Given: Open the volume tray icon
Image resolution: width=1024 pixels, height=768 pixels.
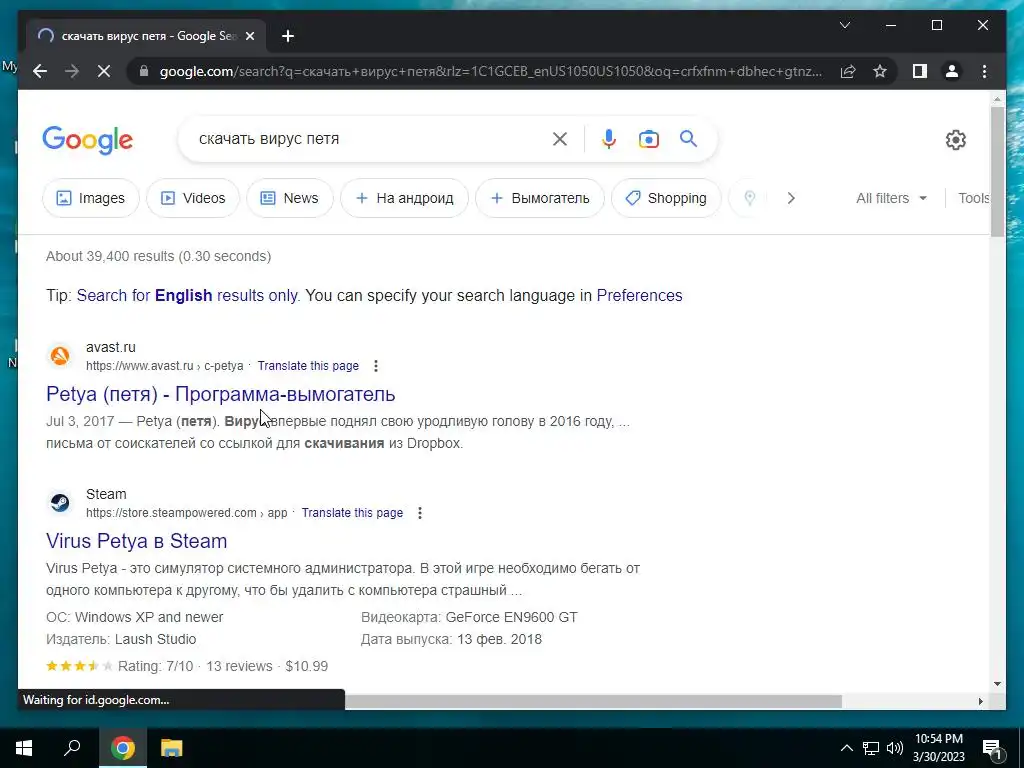Looking at the screenshot, I should (895, 748).
